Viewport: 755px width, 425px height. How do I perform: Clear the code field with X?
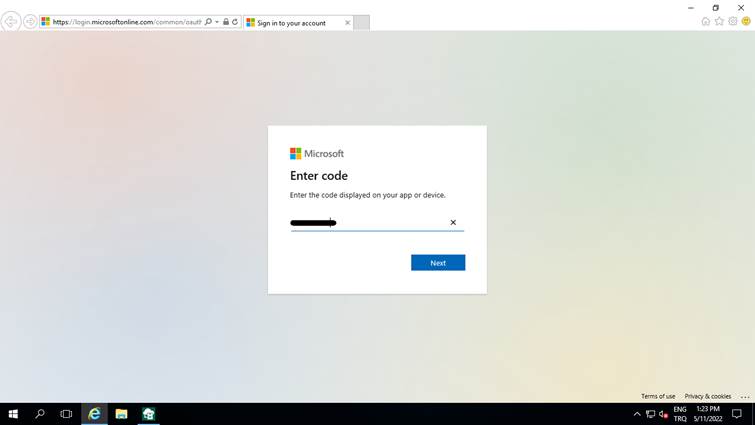click(453, 222)
